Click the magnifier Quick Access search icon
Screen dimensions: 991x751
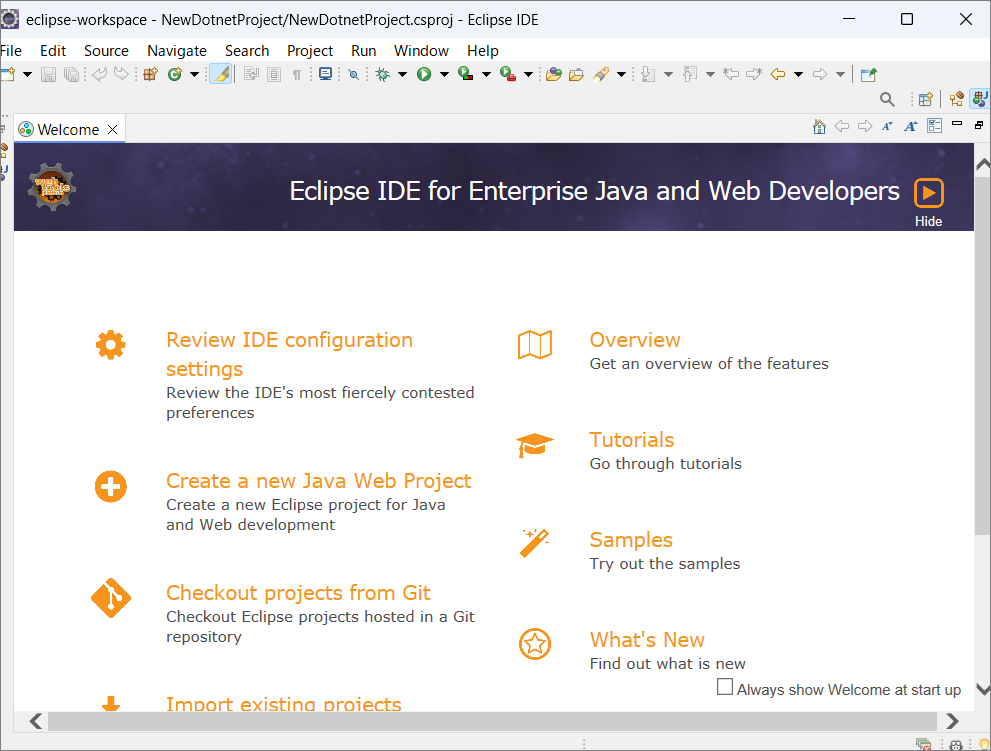click(x=887, y=99)
